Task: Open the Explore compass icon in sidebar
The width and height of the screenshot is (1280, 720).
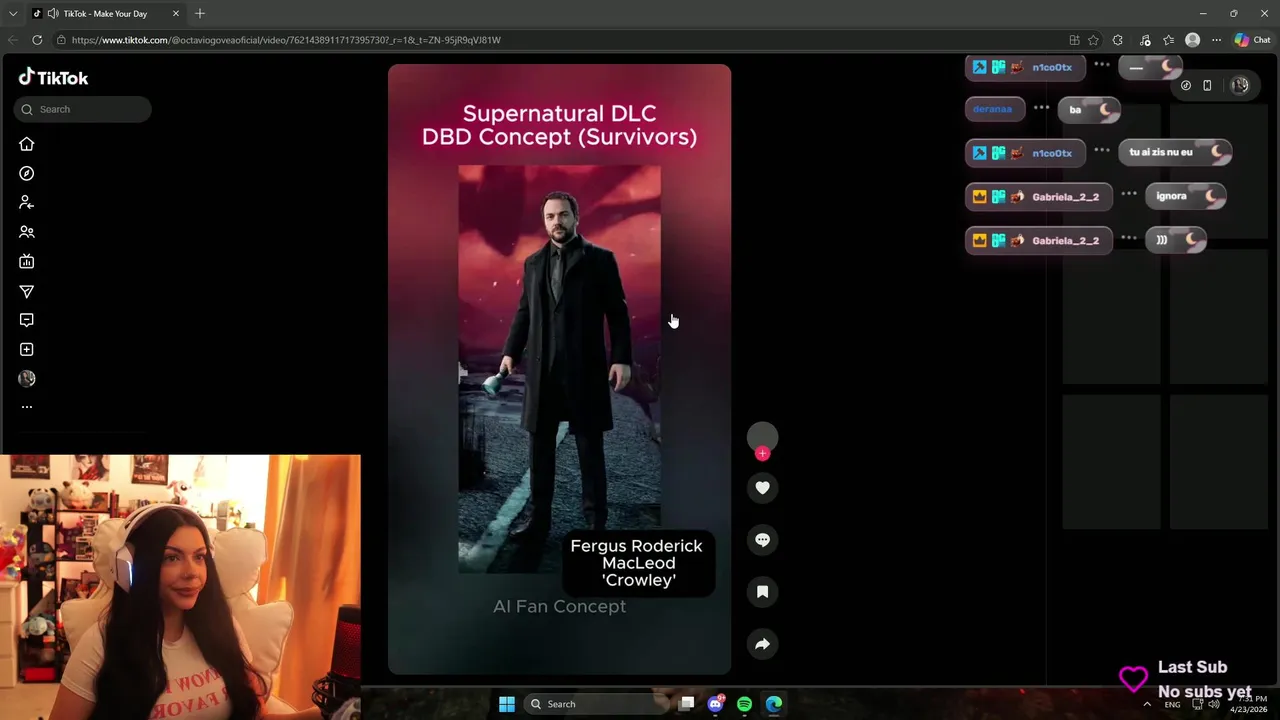Action: 27,173
